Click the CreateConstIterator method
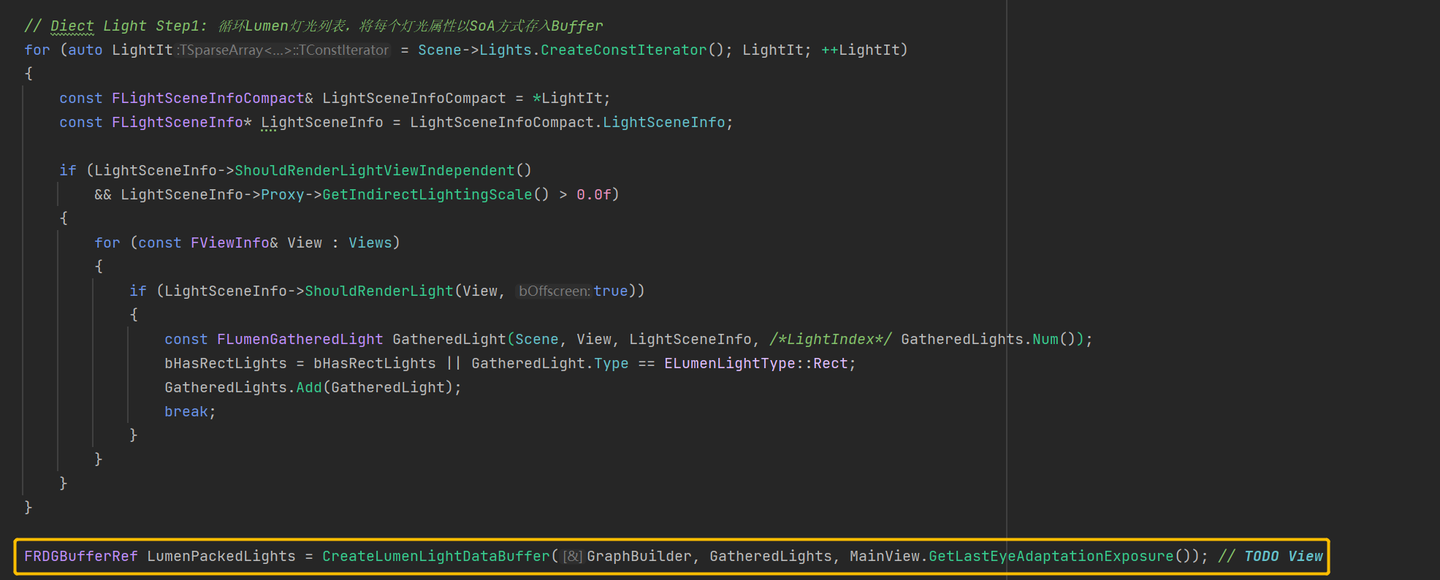1440x580 pixels. (x=624, y=50)
